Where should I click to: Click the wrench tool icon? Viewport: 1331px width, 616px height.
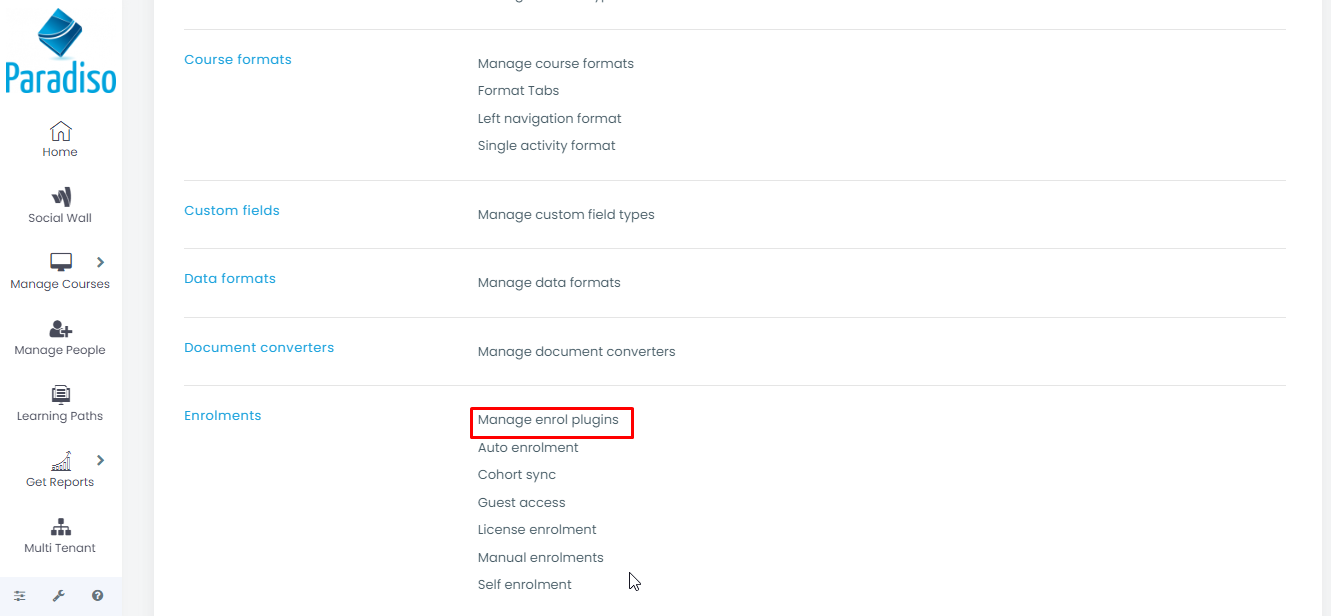click(x=59, y=596)
